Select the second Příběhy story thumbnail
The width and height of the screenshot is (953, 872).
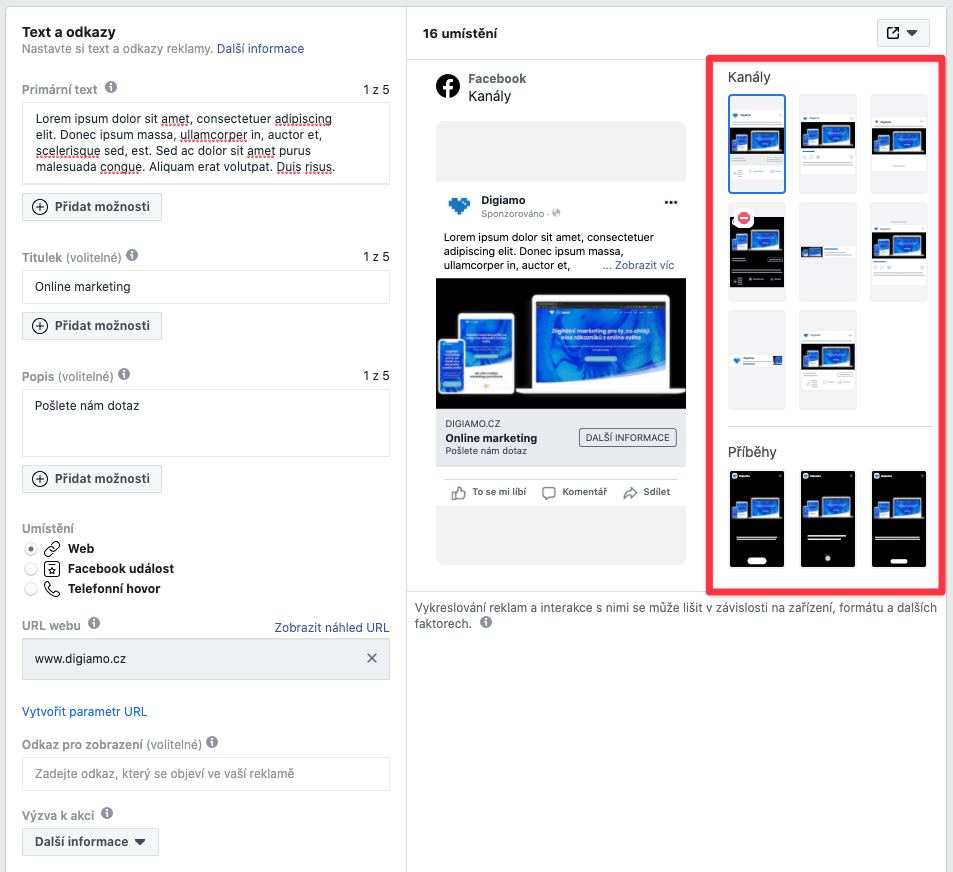point(828,519)
